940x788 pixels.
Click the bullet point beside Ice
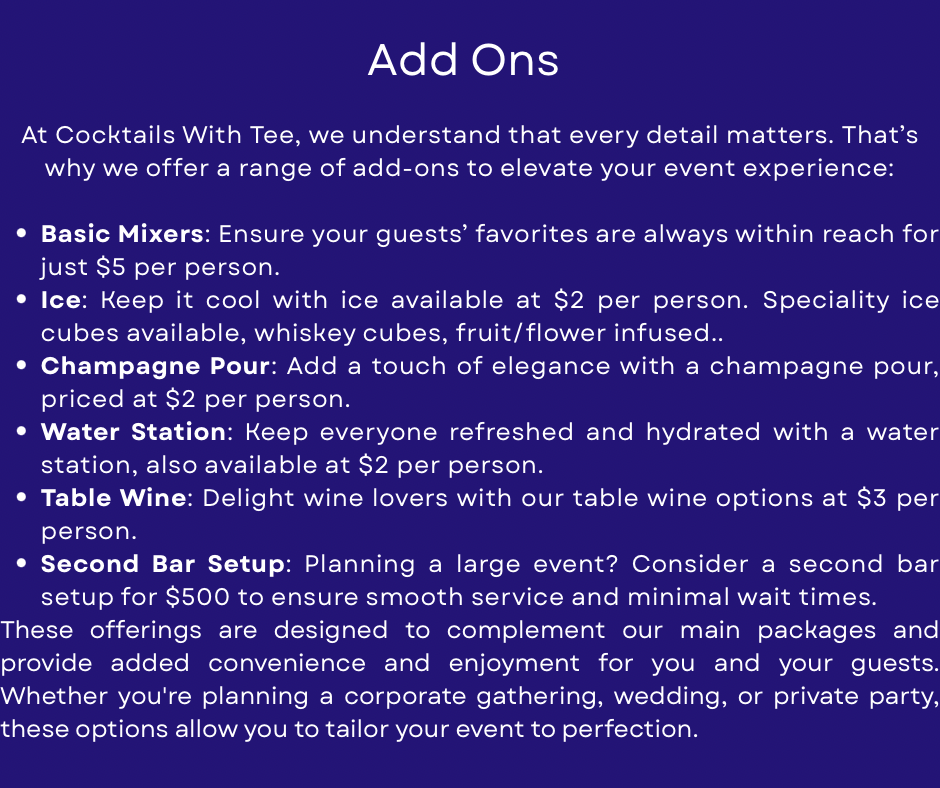click(22, 299)
